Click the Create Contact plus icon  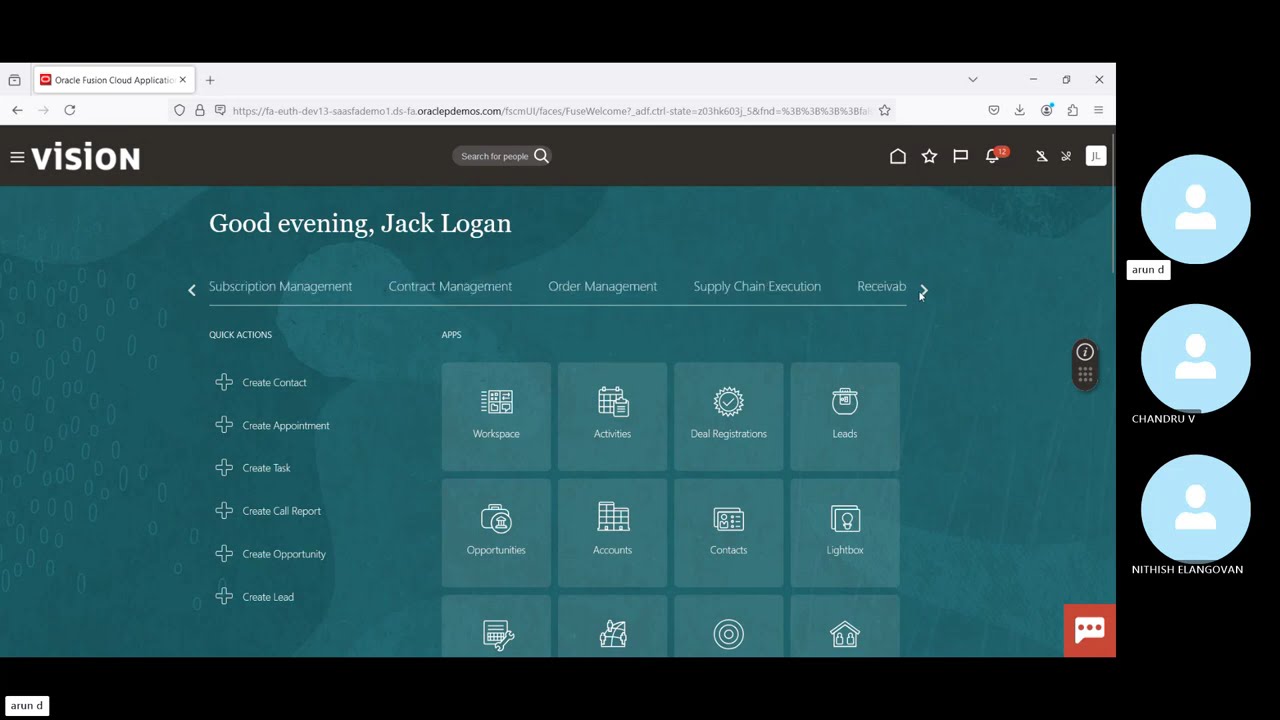tap(224, 382)
